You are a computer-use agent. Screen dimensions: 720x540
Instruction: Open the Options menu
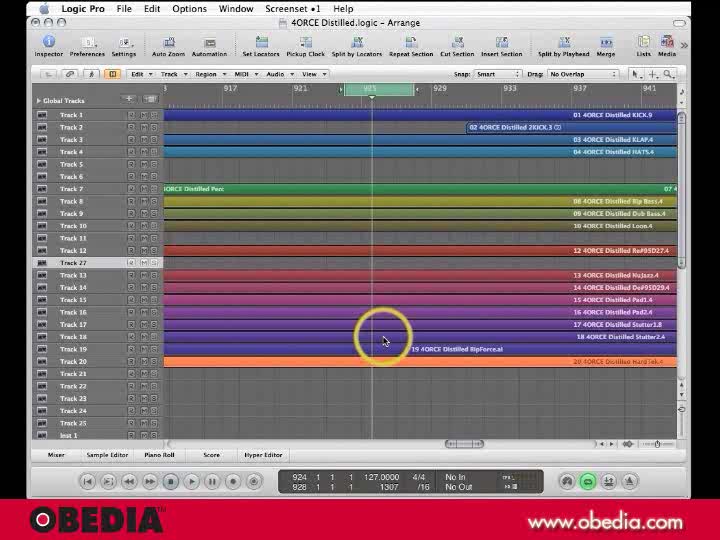pyautogui.click(x=189, y=9)
